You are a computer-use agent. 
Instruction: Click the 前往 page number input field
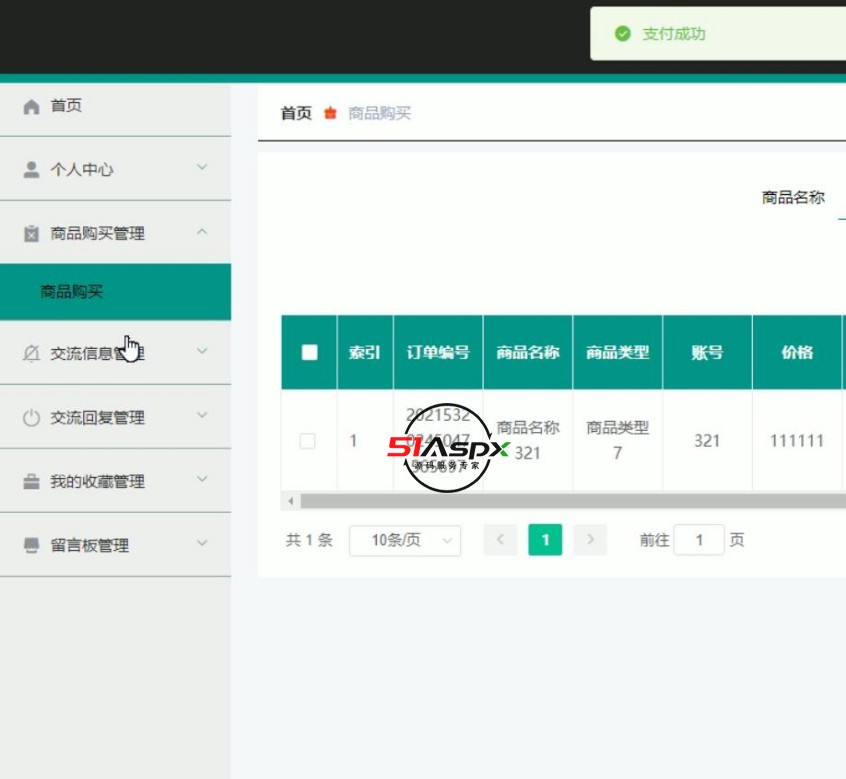tap(700, 539)
